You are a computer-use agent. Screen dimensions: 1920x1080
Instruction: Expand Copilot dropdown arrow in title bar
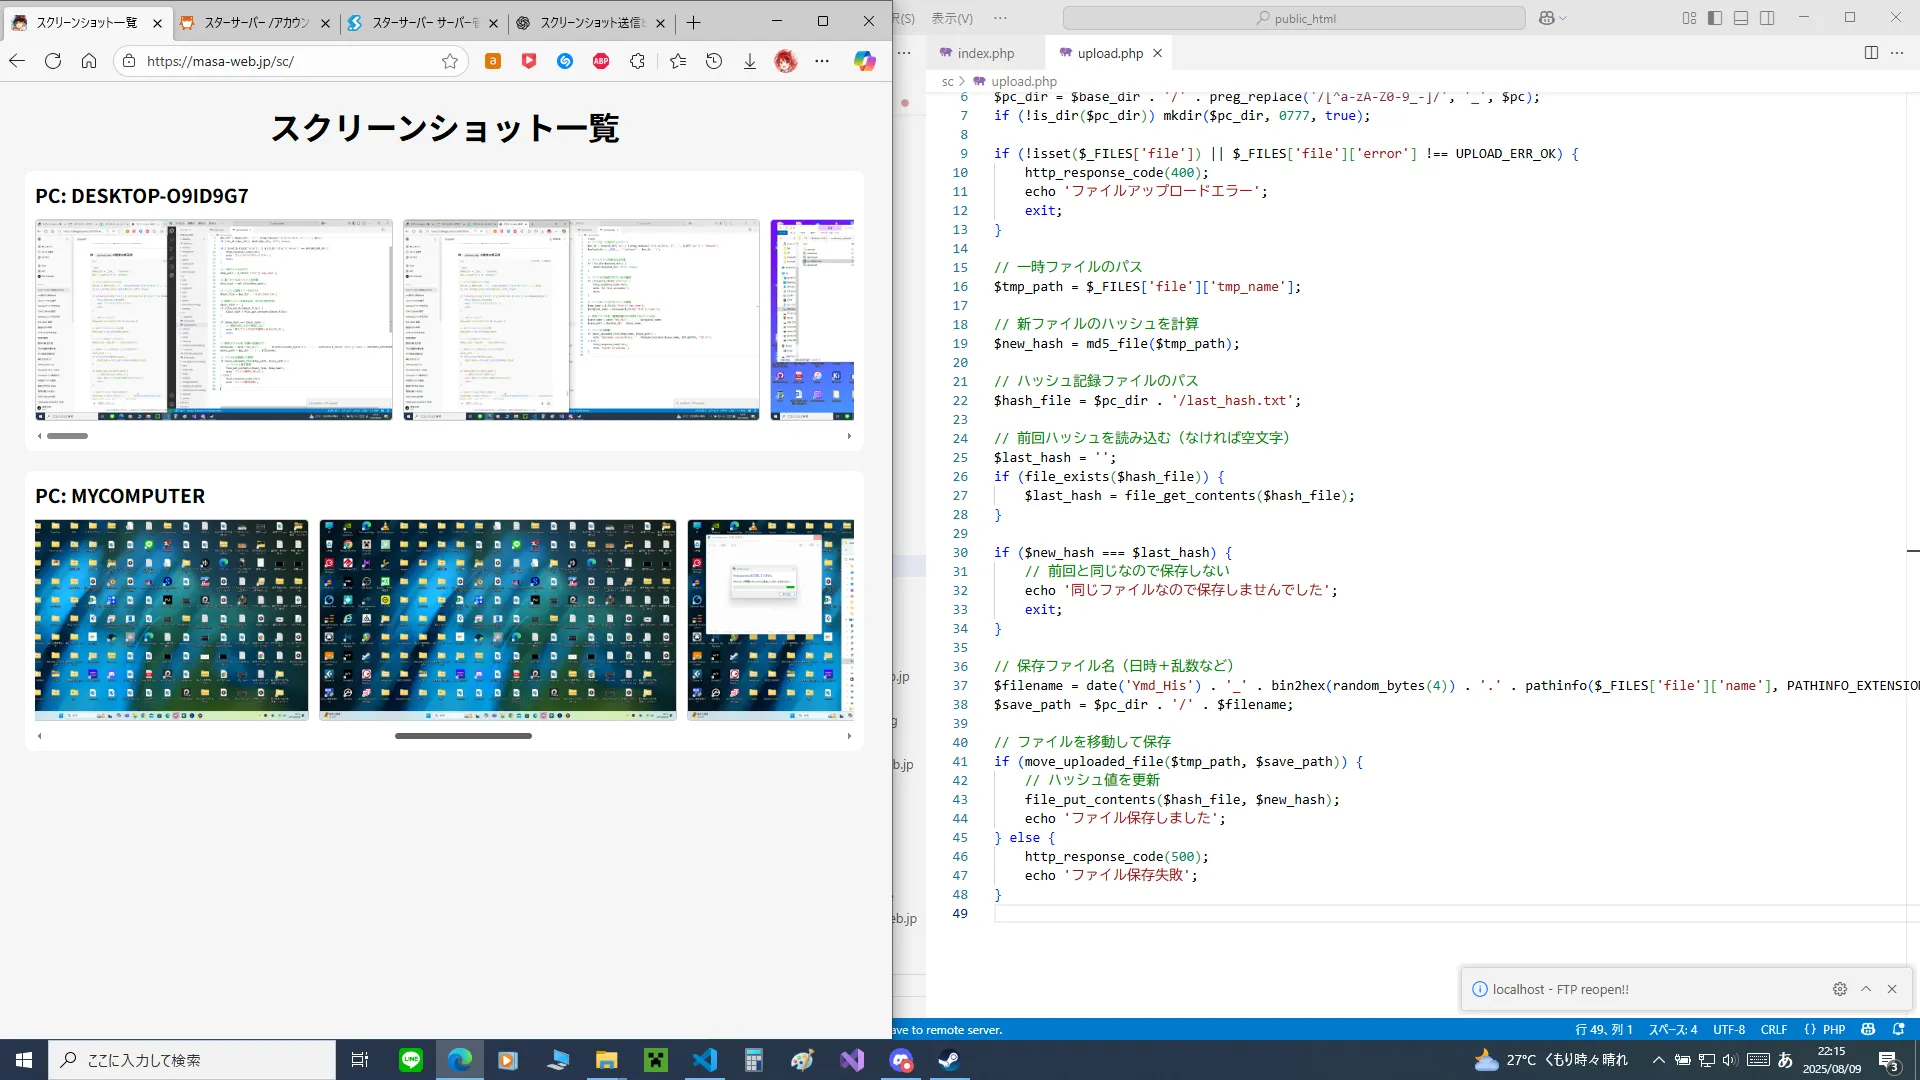1563,18
